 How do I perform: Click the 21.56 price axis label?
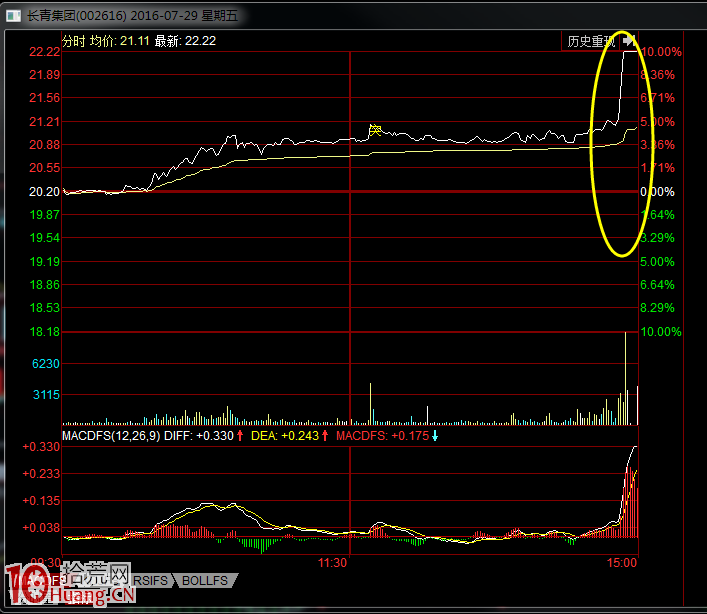click(x=45, y=98)
